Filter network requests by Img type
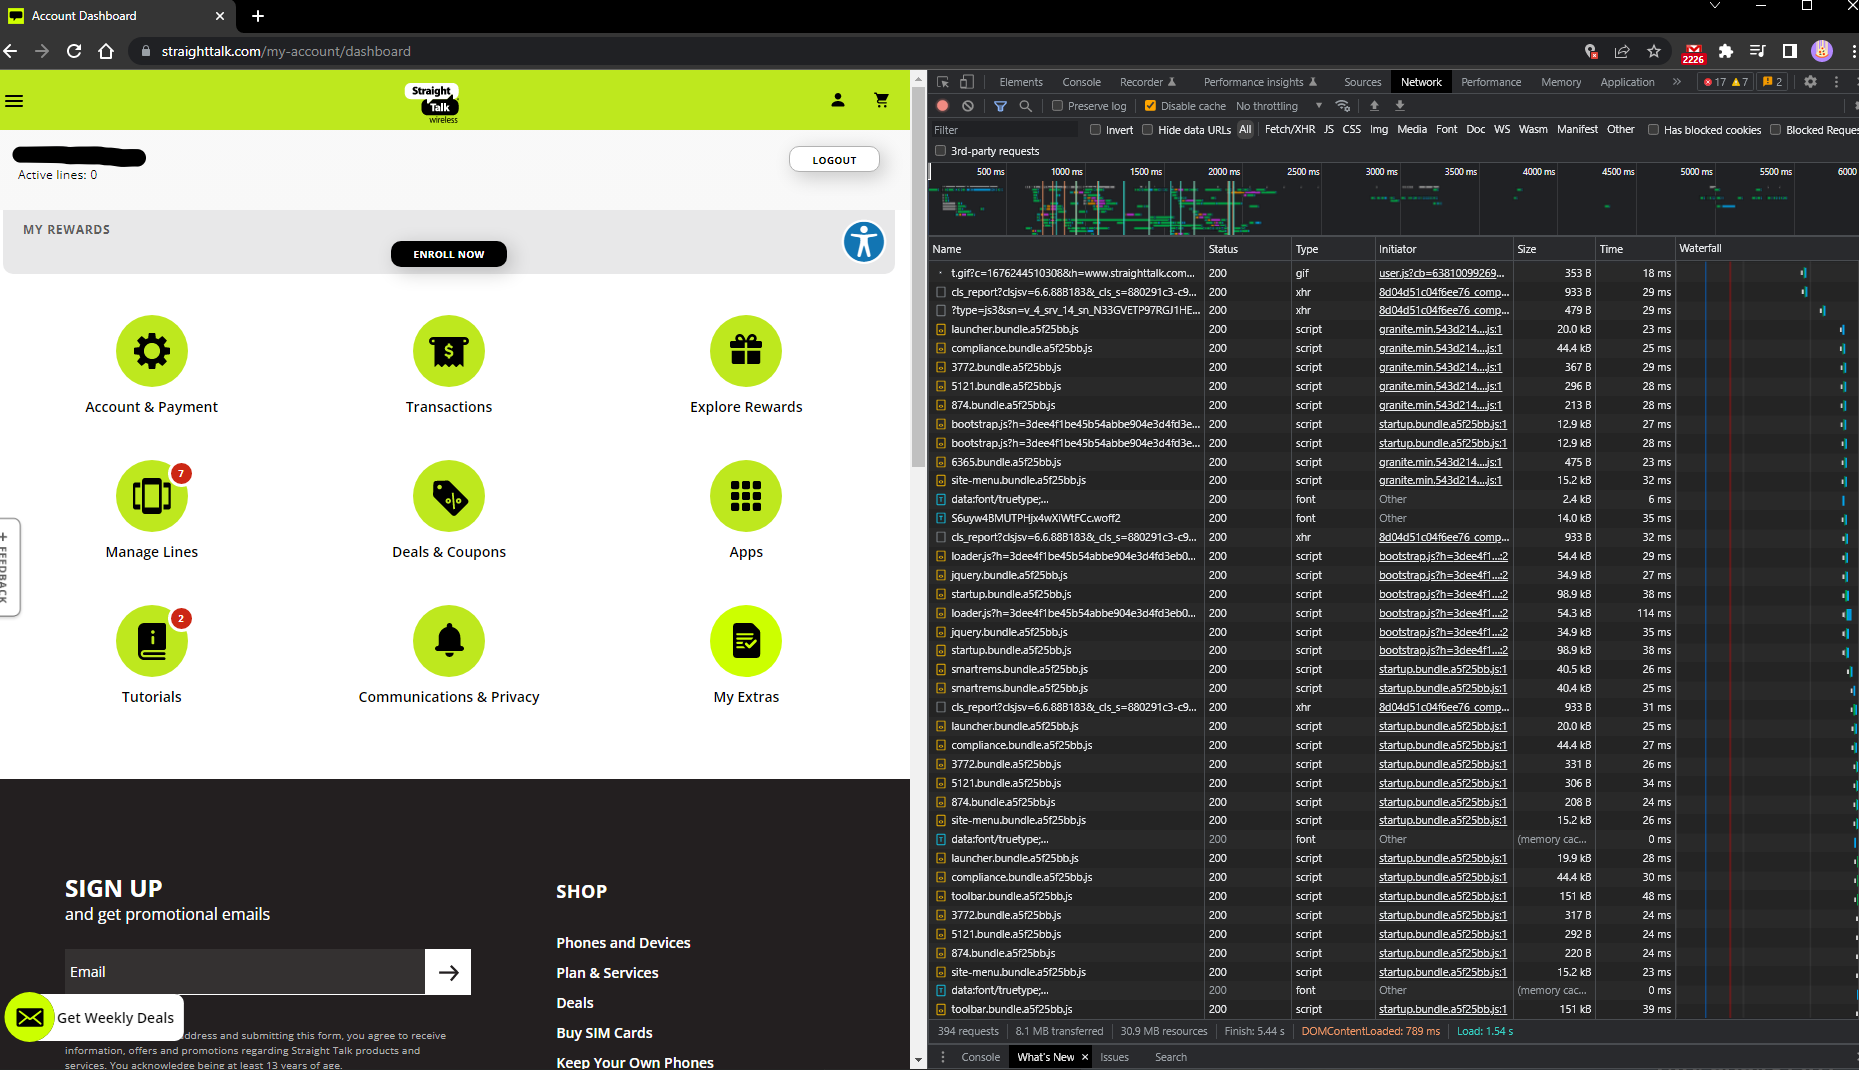This screenshot has width=1859, height=1070. [x=1379, y=130]
